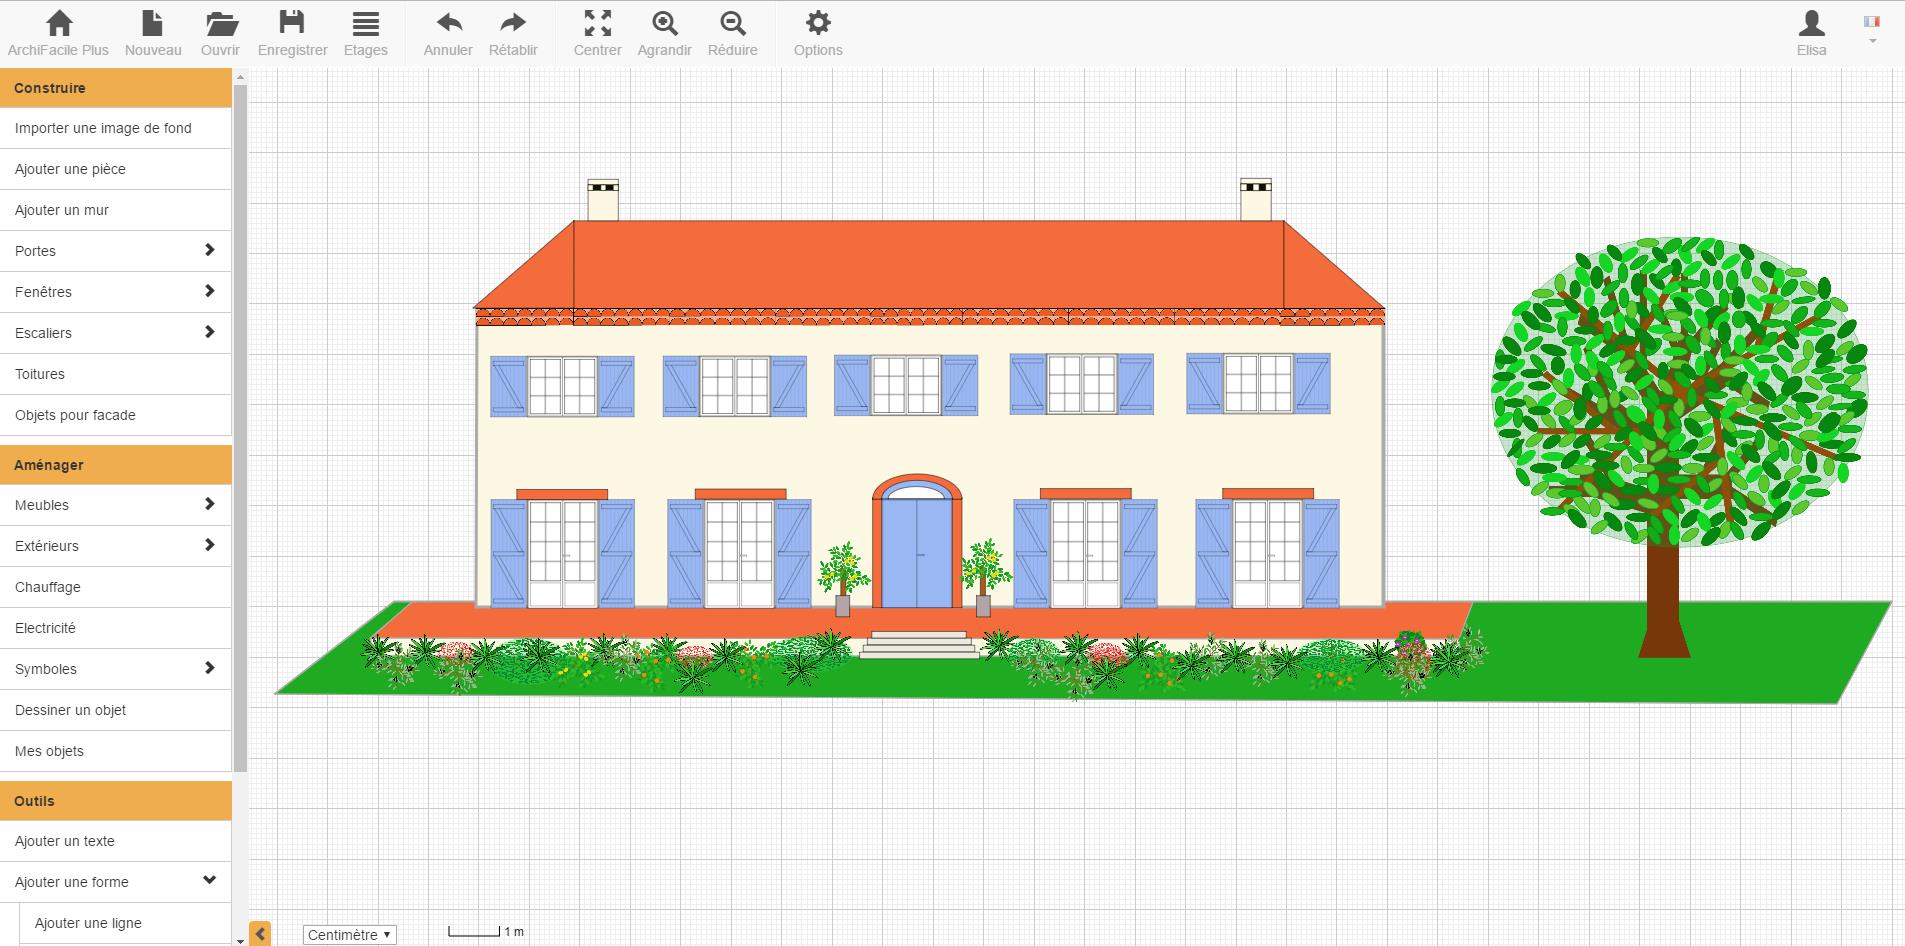Open the language flag dropdown
The image size is (1905, 946).
pyautogui.click(x=1872, y=30)
